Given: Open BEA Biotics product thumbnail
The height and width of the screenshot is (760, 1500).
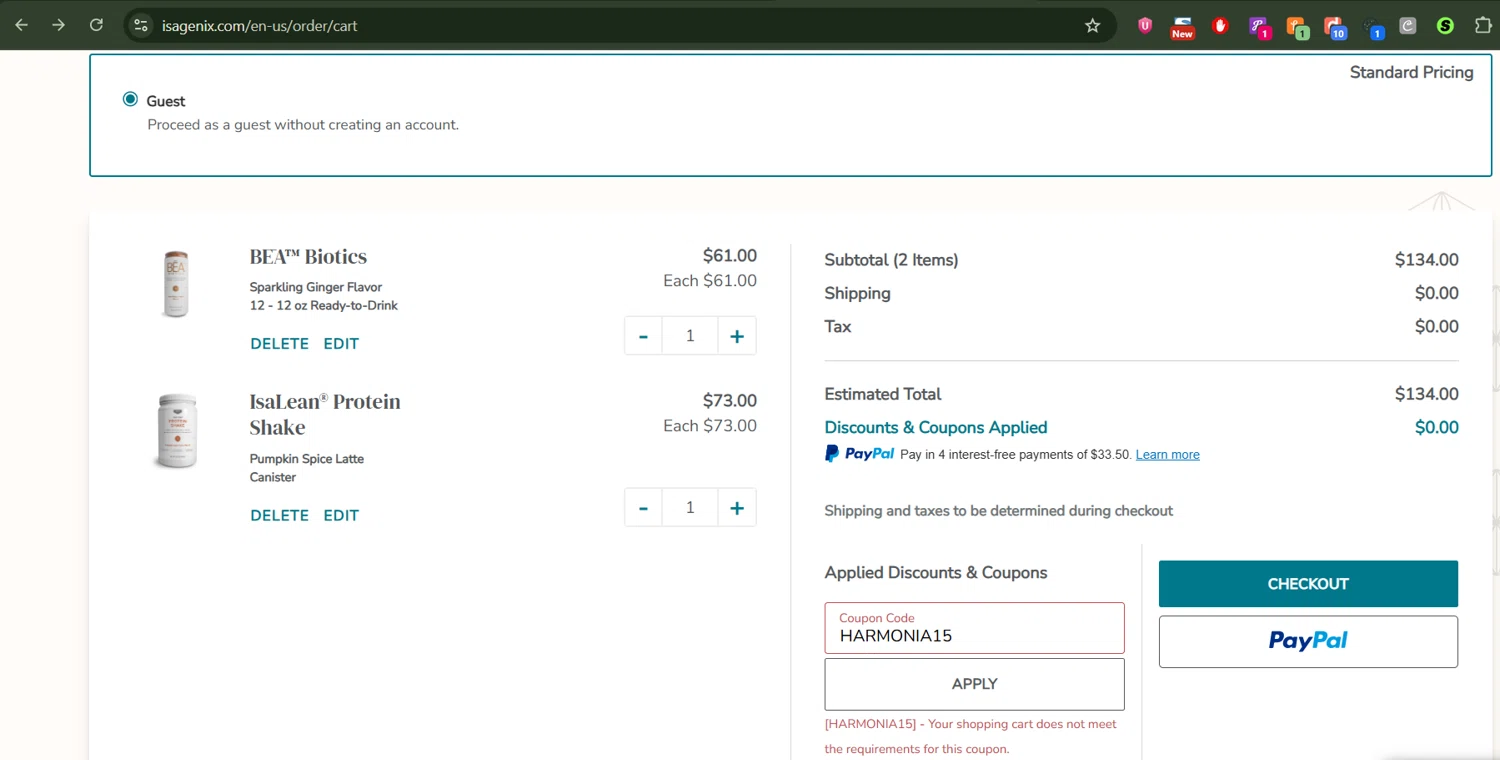Looking at the screenshot, I should pyautogui.click(x=176, y=284).
